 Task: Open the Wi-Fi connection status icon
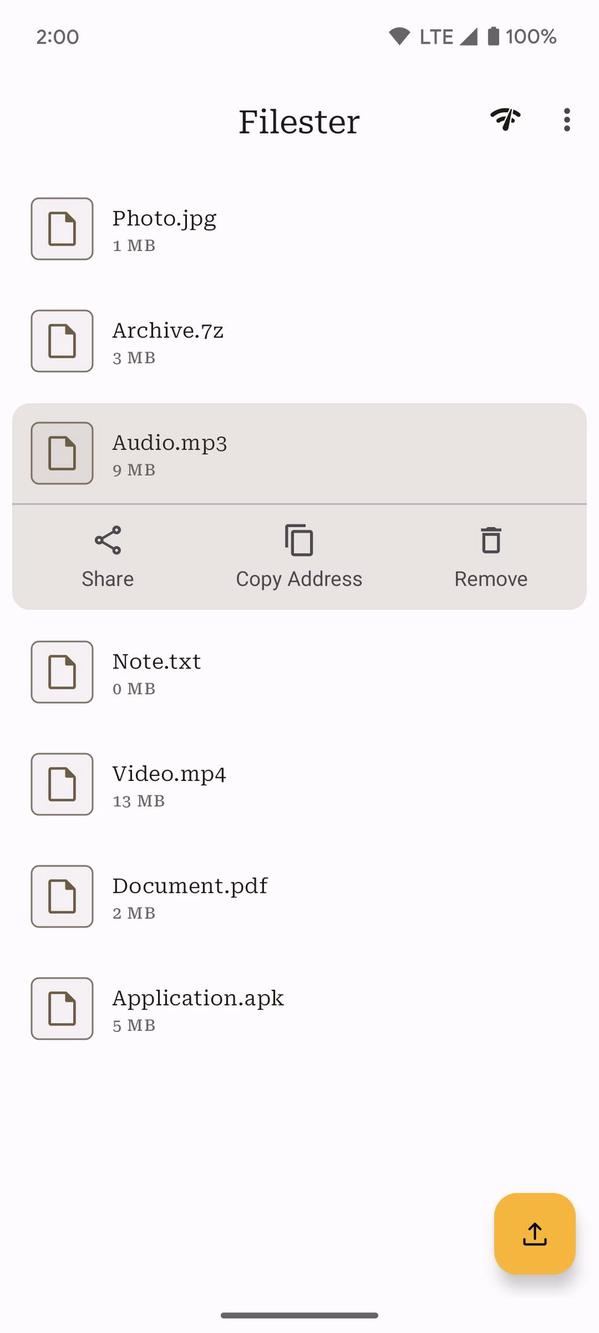(x=505, y=119)
